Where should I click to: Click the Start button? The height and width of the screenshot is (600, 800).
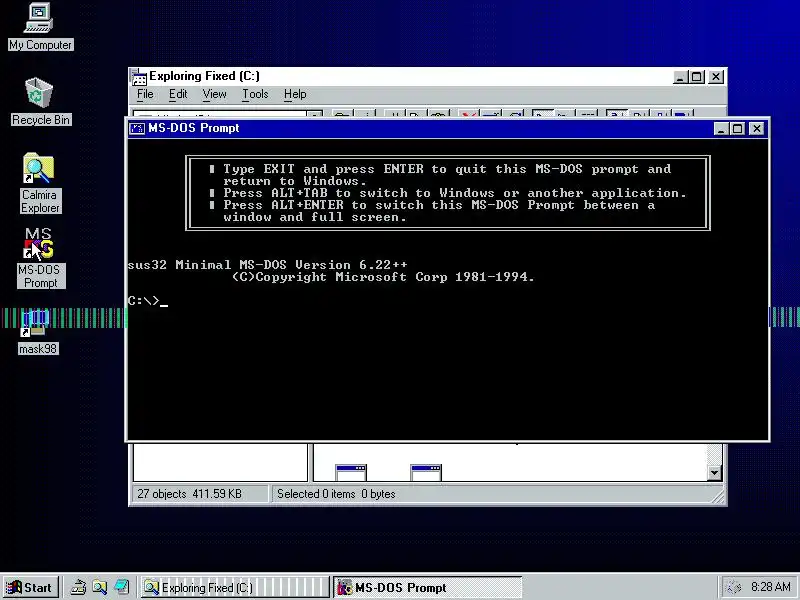coord(30,588)
